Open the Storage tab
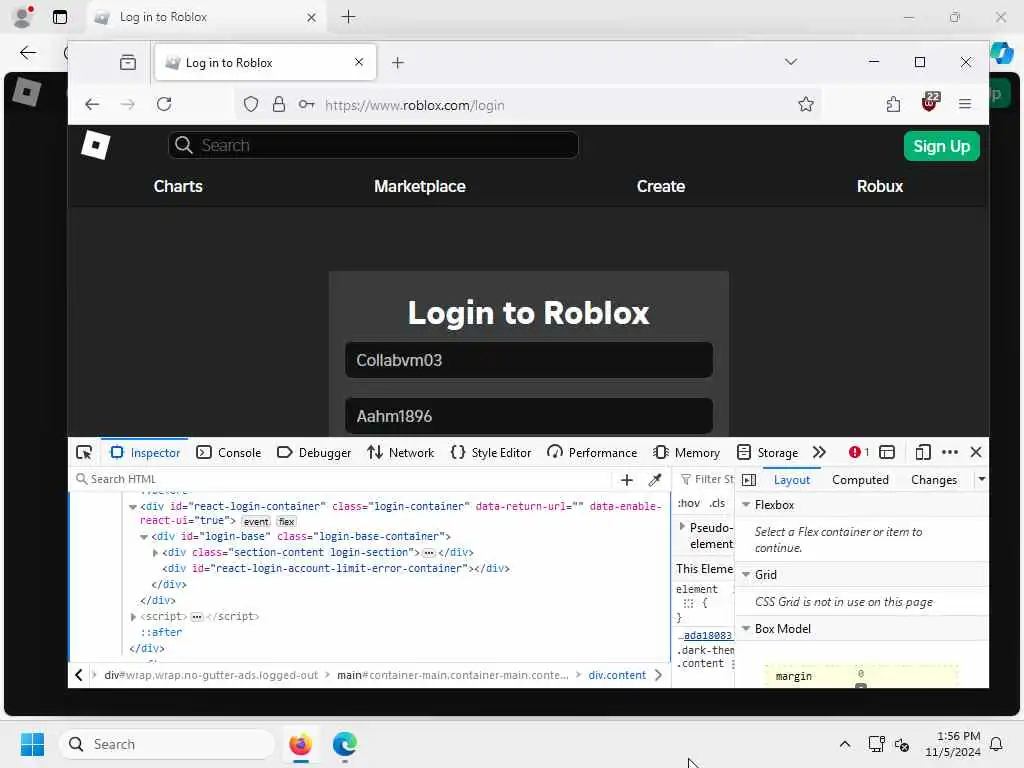Viewport: 1024px width, 768px height. 767,453
